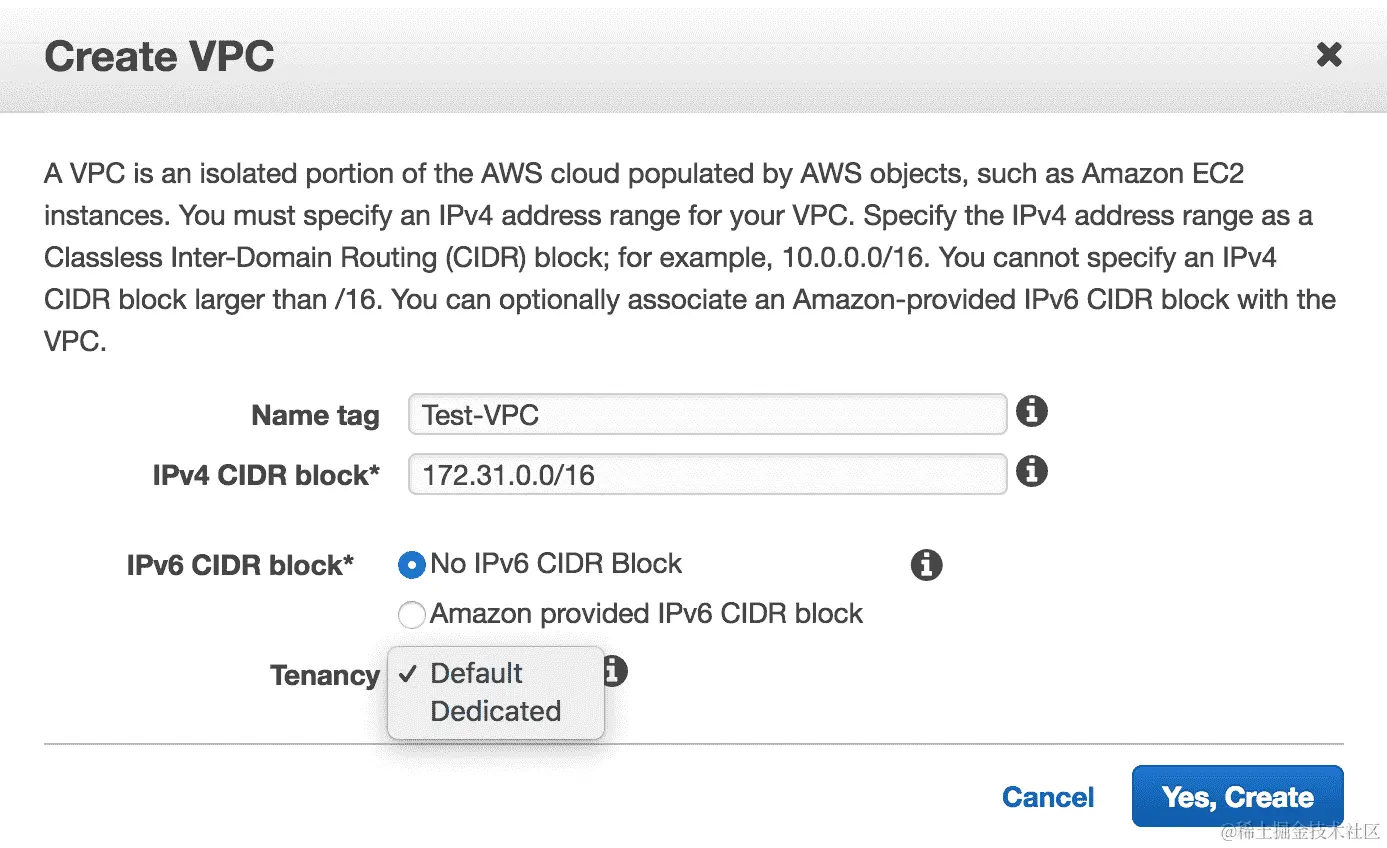Click the IPv6 CIDR block* label

point(240,566)
